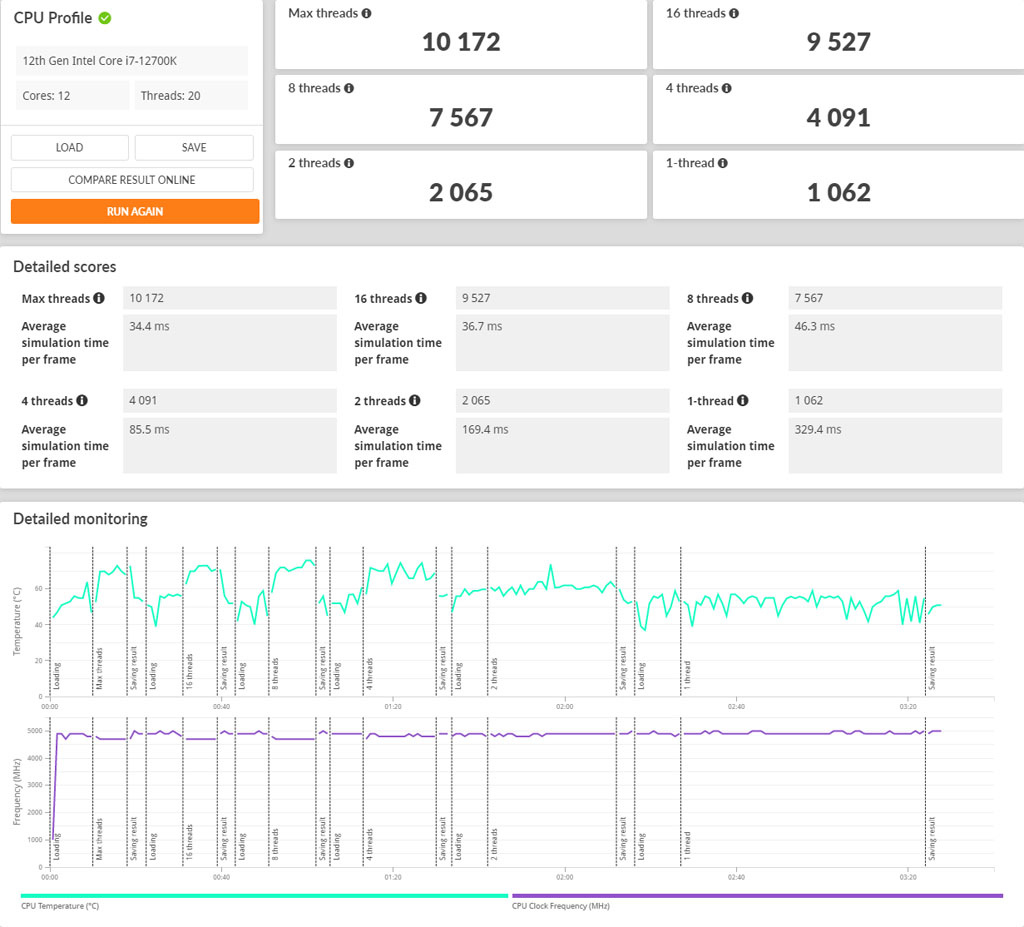Click the Frequency (MHz) axis label
The height and width of the screenshot is (927, 1024).
point(17,791)
